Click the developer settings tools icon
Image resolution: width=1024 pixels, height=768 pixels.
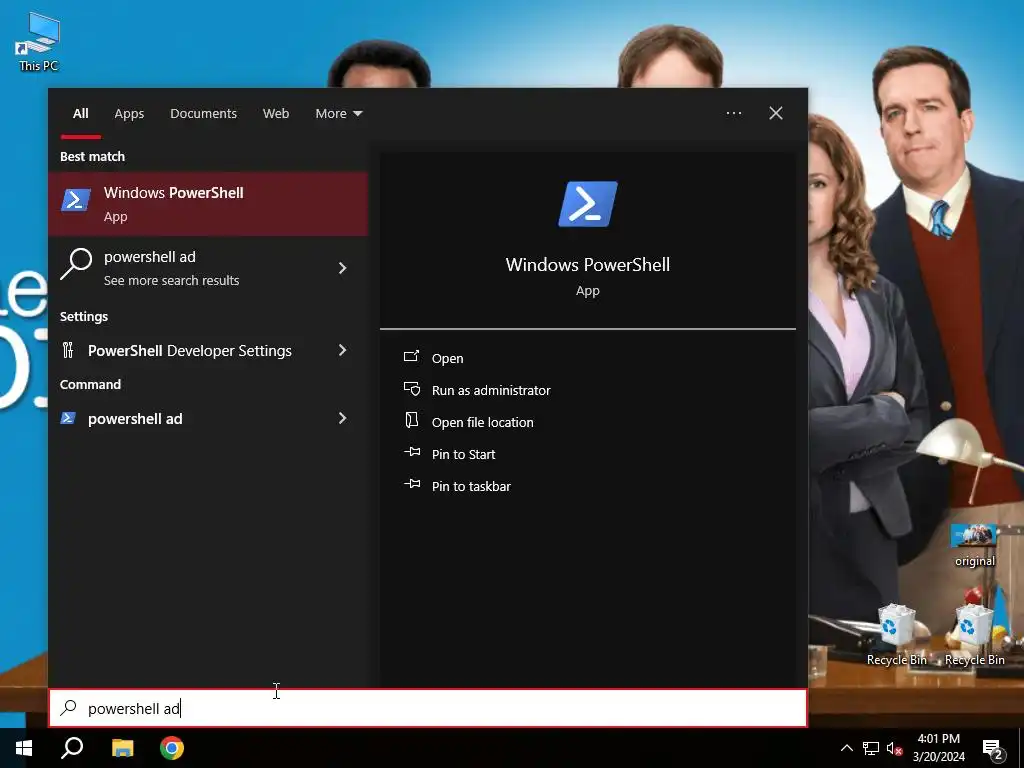click(68, 351)
